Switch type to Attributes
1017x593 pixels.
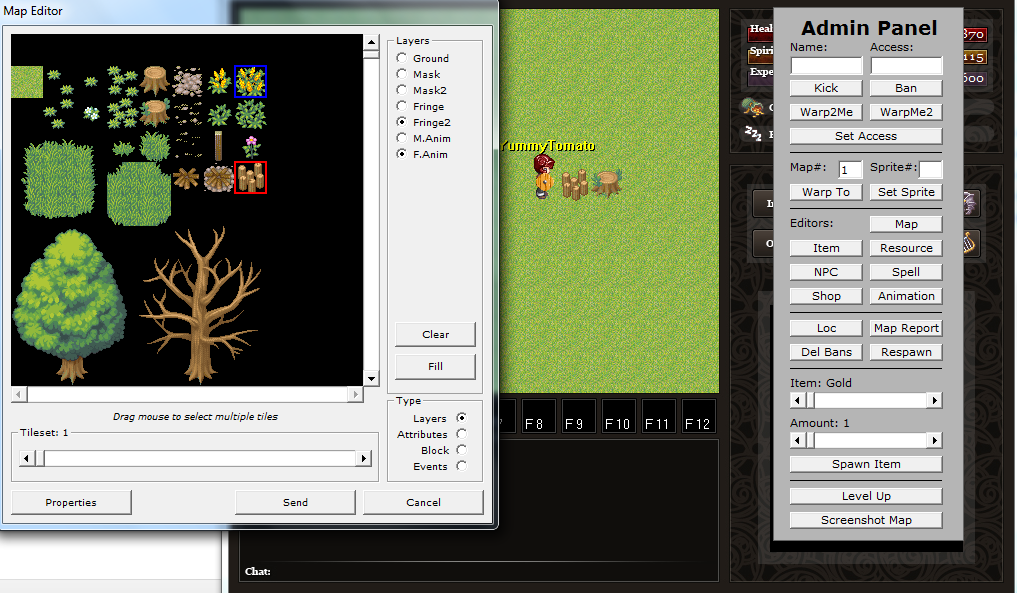[461, 434]
